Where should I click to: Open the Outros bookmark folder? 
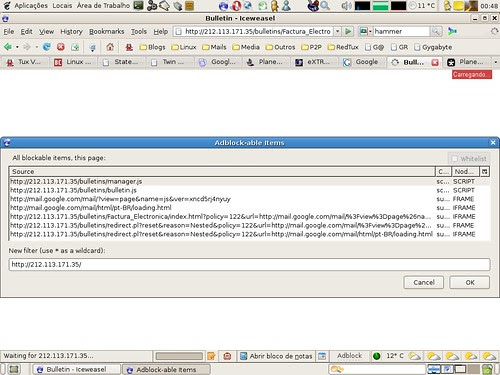tap(280, 47)
